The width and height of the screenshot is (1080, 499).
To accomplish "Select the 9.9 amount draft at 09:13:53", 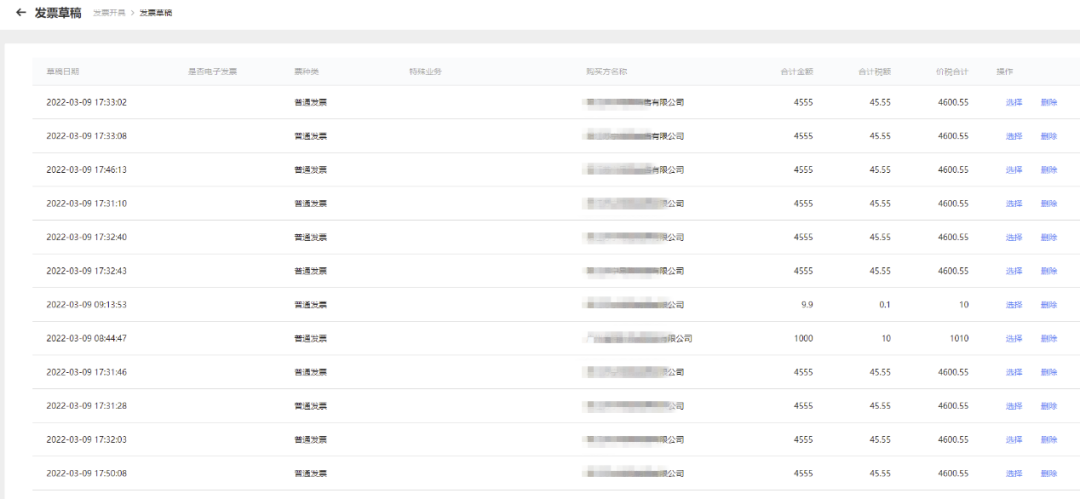I will 1014,305.
